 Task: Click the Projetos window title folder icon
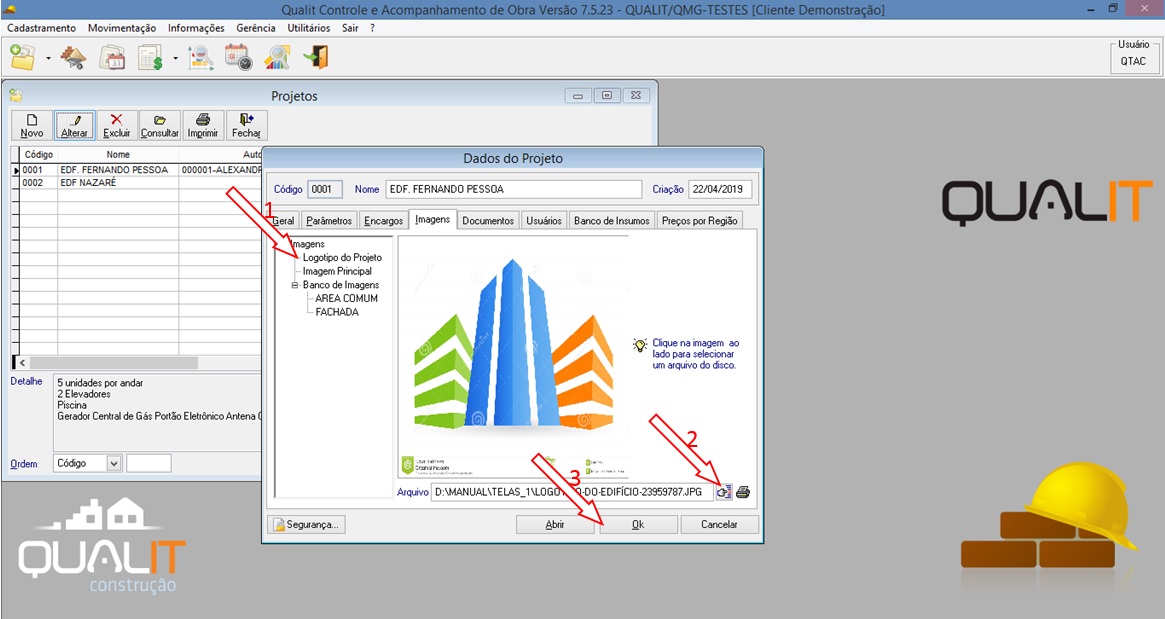click(16, 96)
